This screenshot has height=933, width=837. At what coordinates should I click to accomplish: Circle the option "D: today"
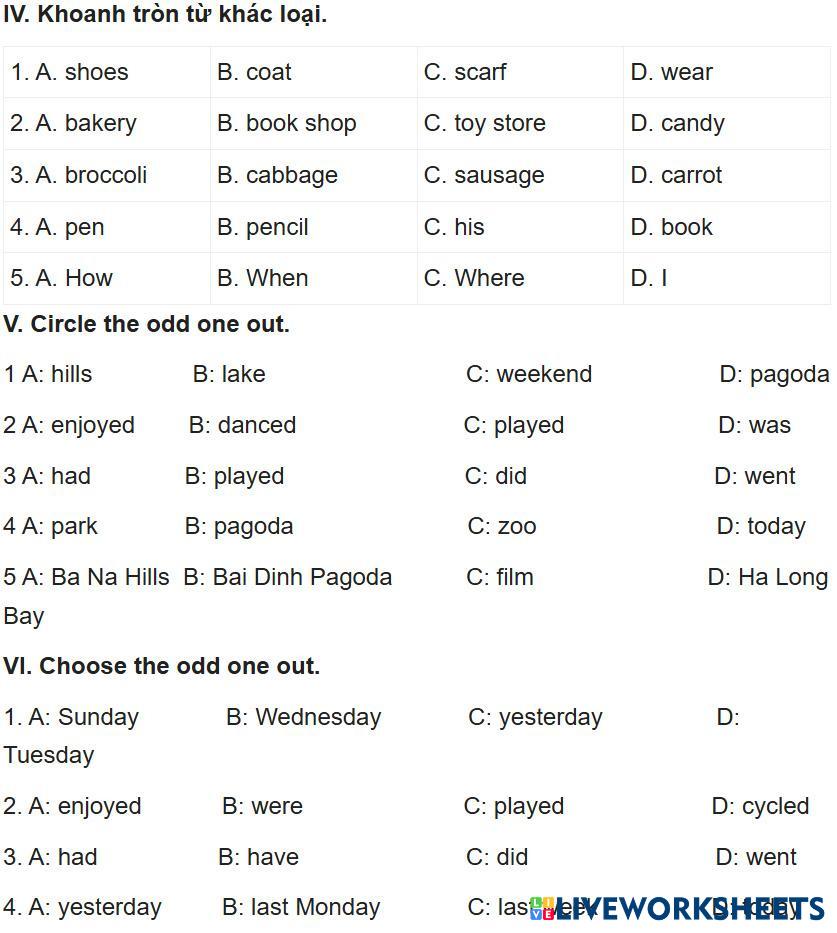(x=761, y=526)
